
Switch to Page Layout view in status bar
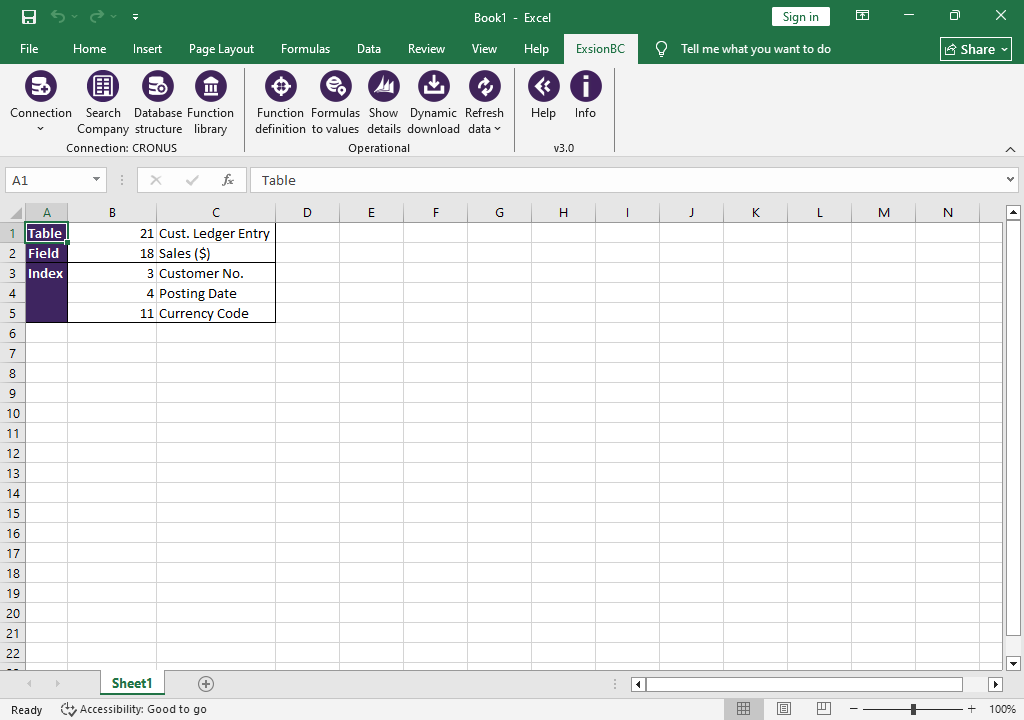tap(784, 709)
